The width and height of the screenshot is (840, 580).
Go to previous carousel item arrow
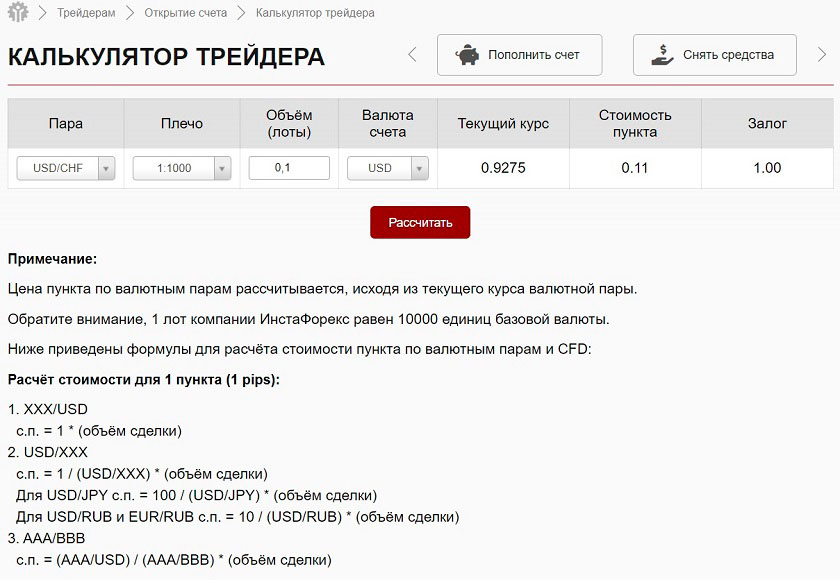[x=412, y=54]
